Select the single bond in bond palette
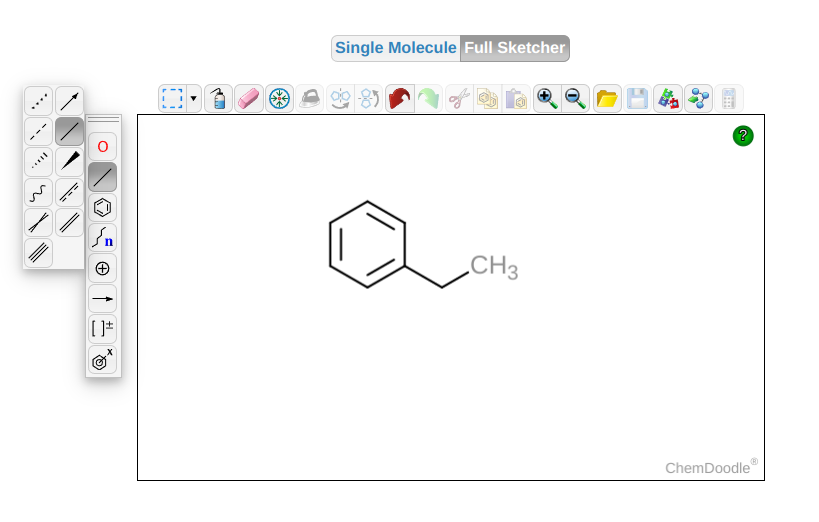Viewport: 819px width, 522px height. tap(69, 132)
